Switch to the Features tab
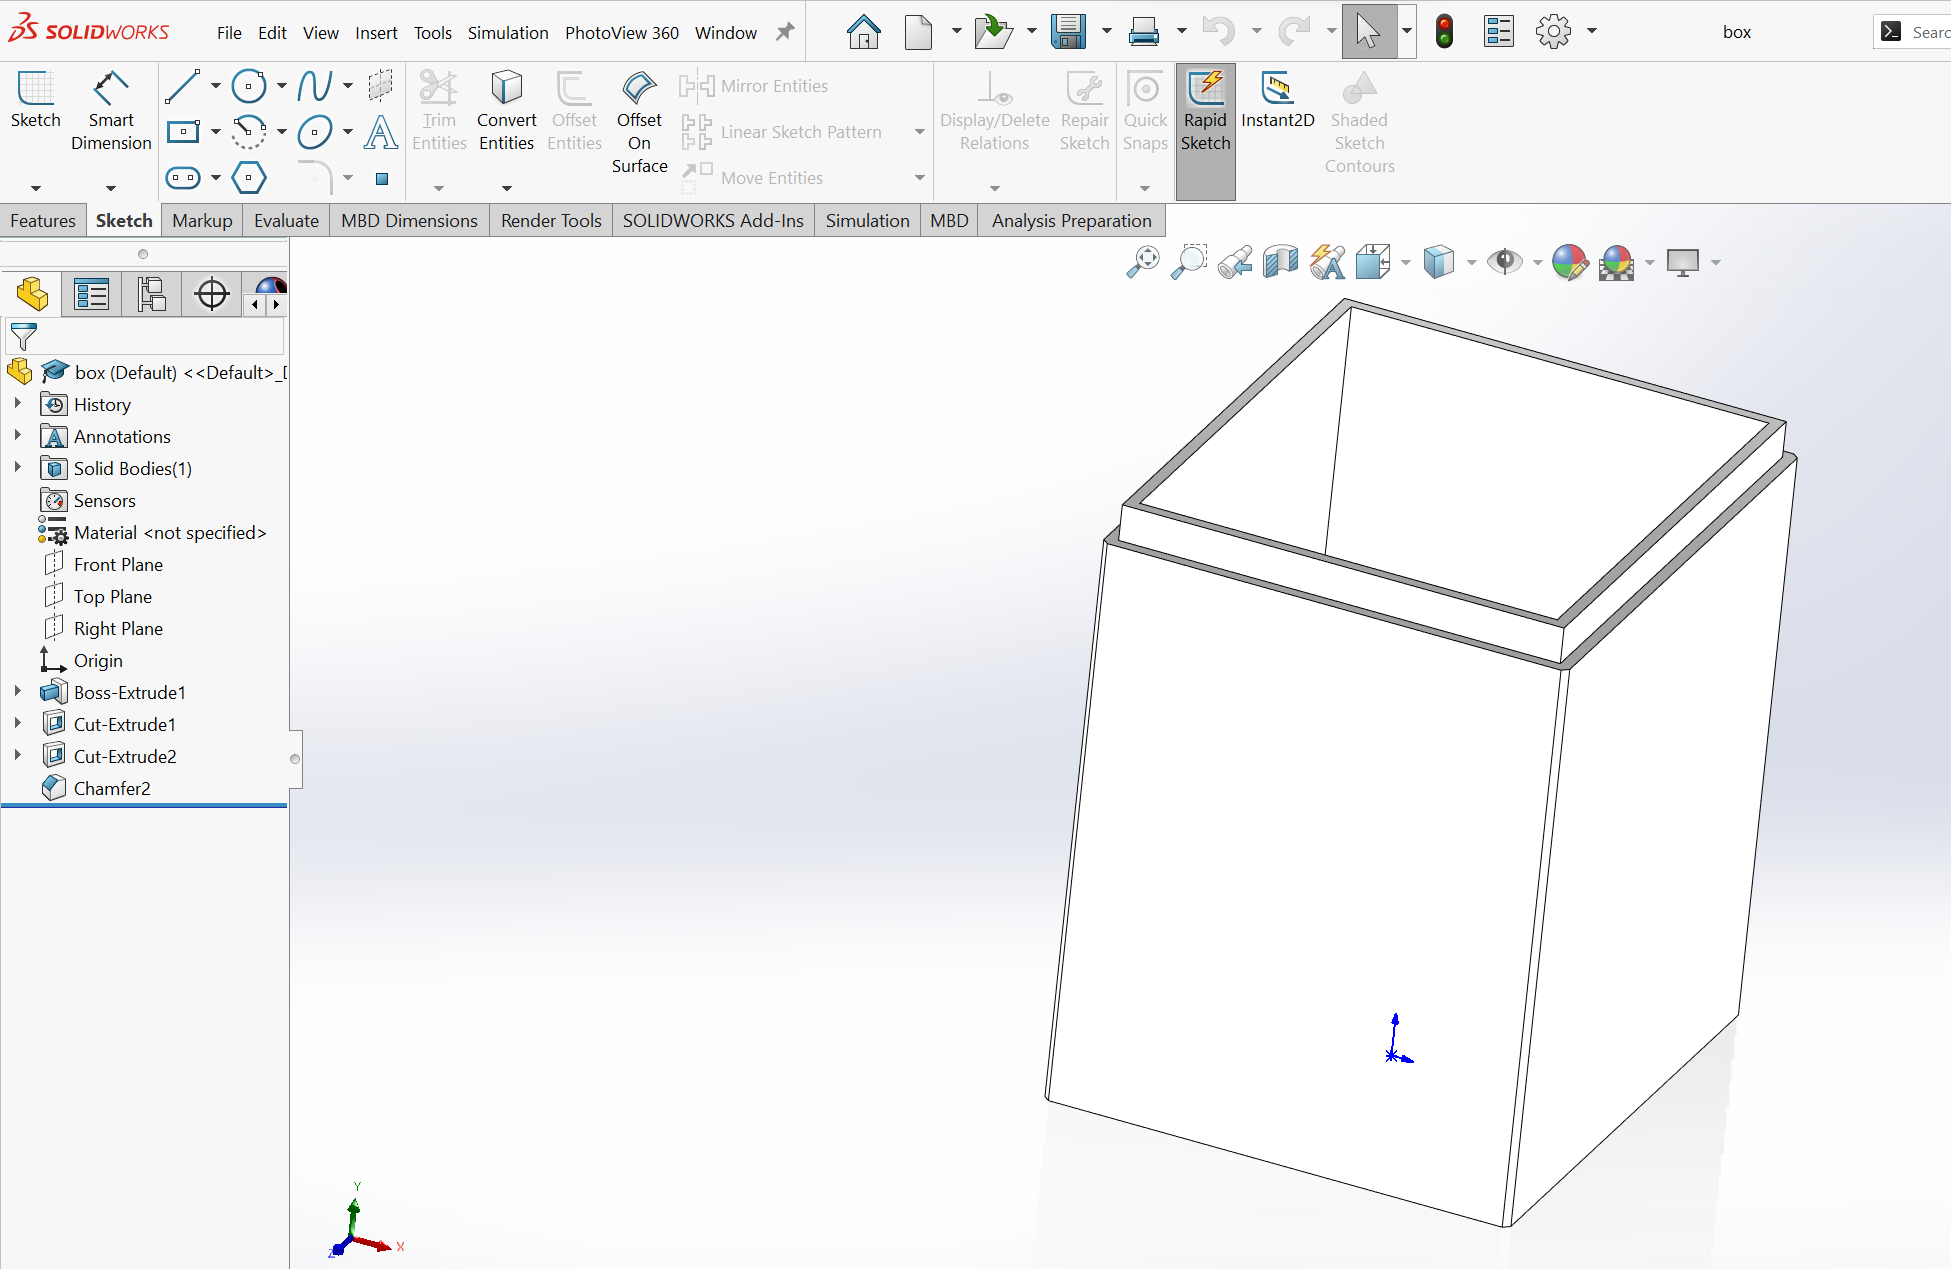The width and height of the screenshot is (1951, 1269). (43, 220)
